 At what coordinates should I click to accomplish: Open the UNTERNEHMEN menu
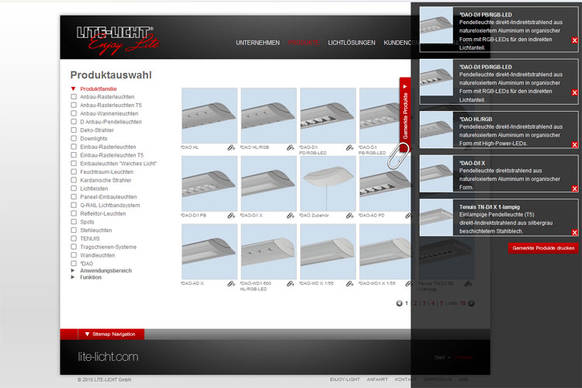tap(258, 43)
